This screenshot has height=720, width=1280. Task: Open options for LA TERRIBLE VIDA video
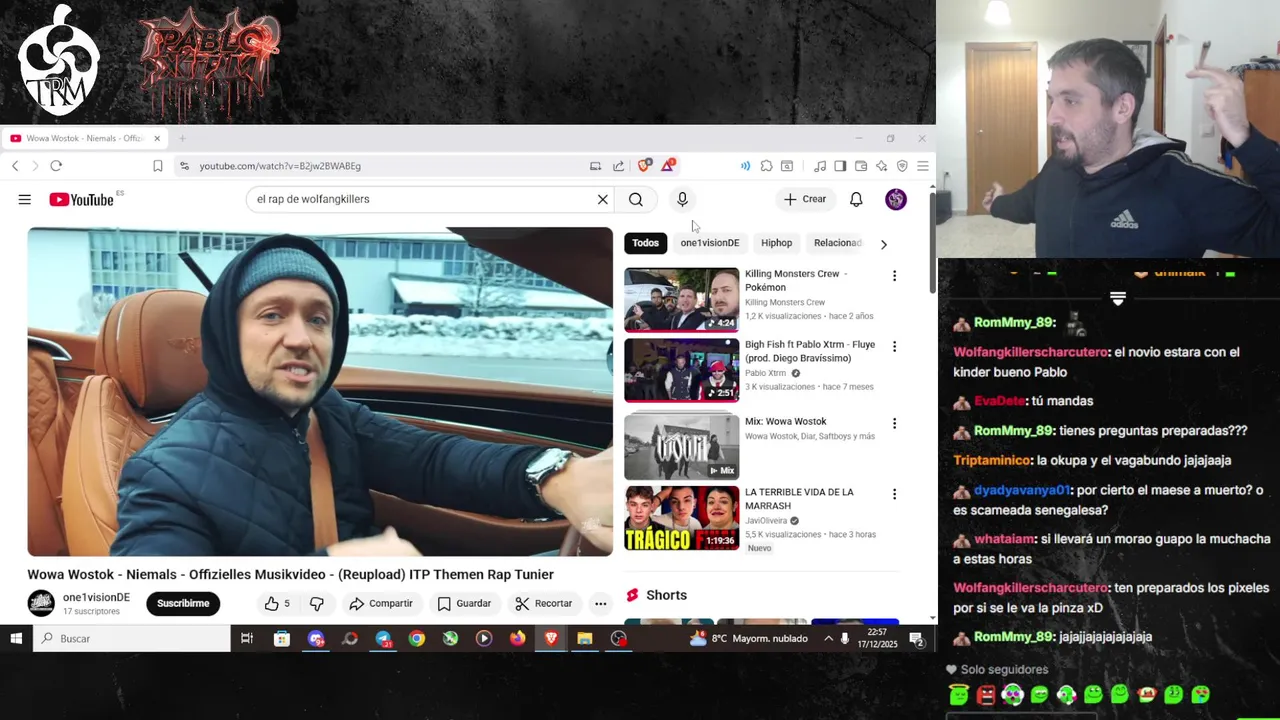[x=894, y=494]
